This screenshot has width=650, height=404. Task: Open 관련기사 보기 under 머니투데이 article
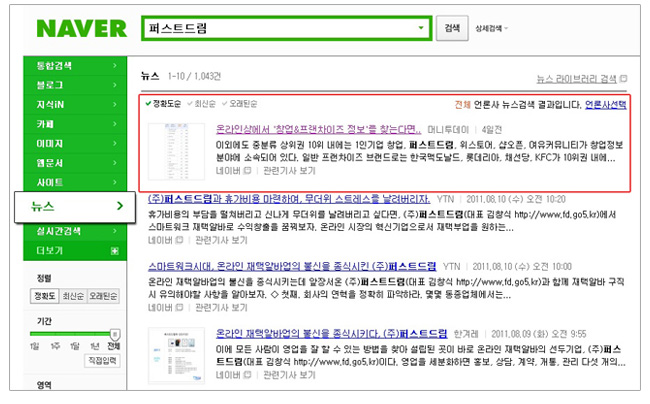(x=289, y=171)
